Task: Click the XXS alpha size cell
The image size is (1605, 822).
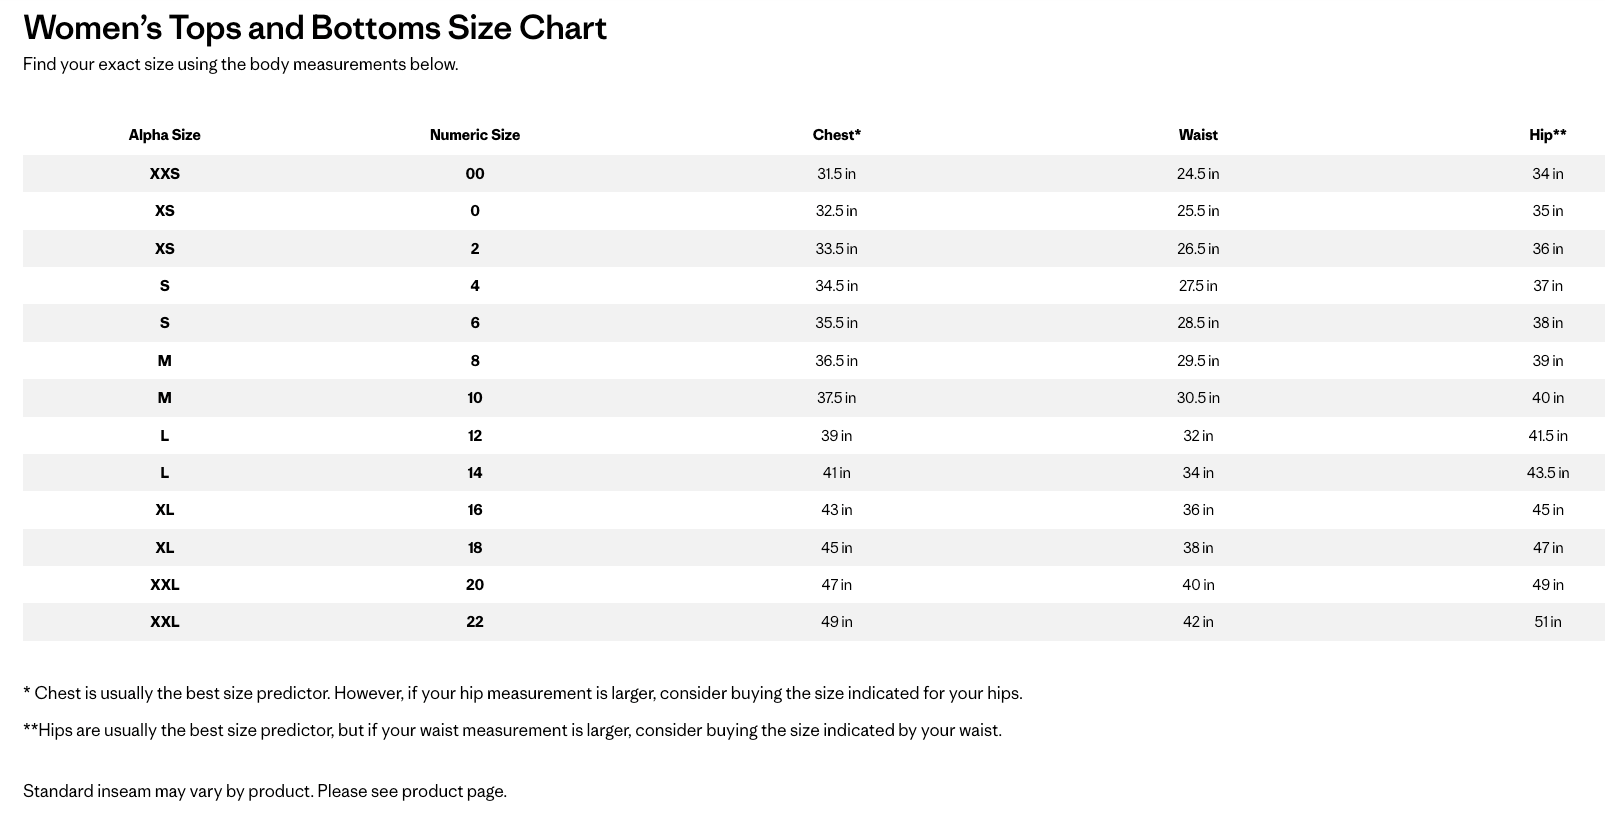Action: [x=164, y=174]
